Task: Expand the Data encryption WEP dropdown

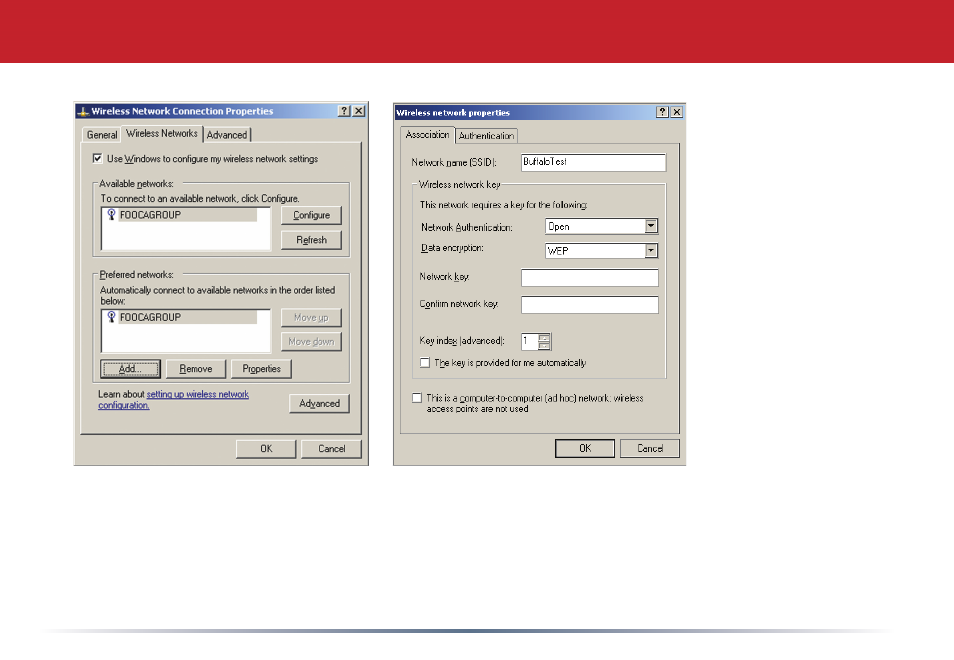Action: pos(651,251)
